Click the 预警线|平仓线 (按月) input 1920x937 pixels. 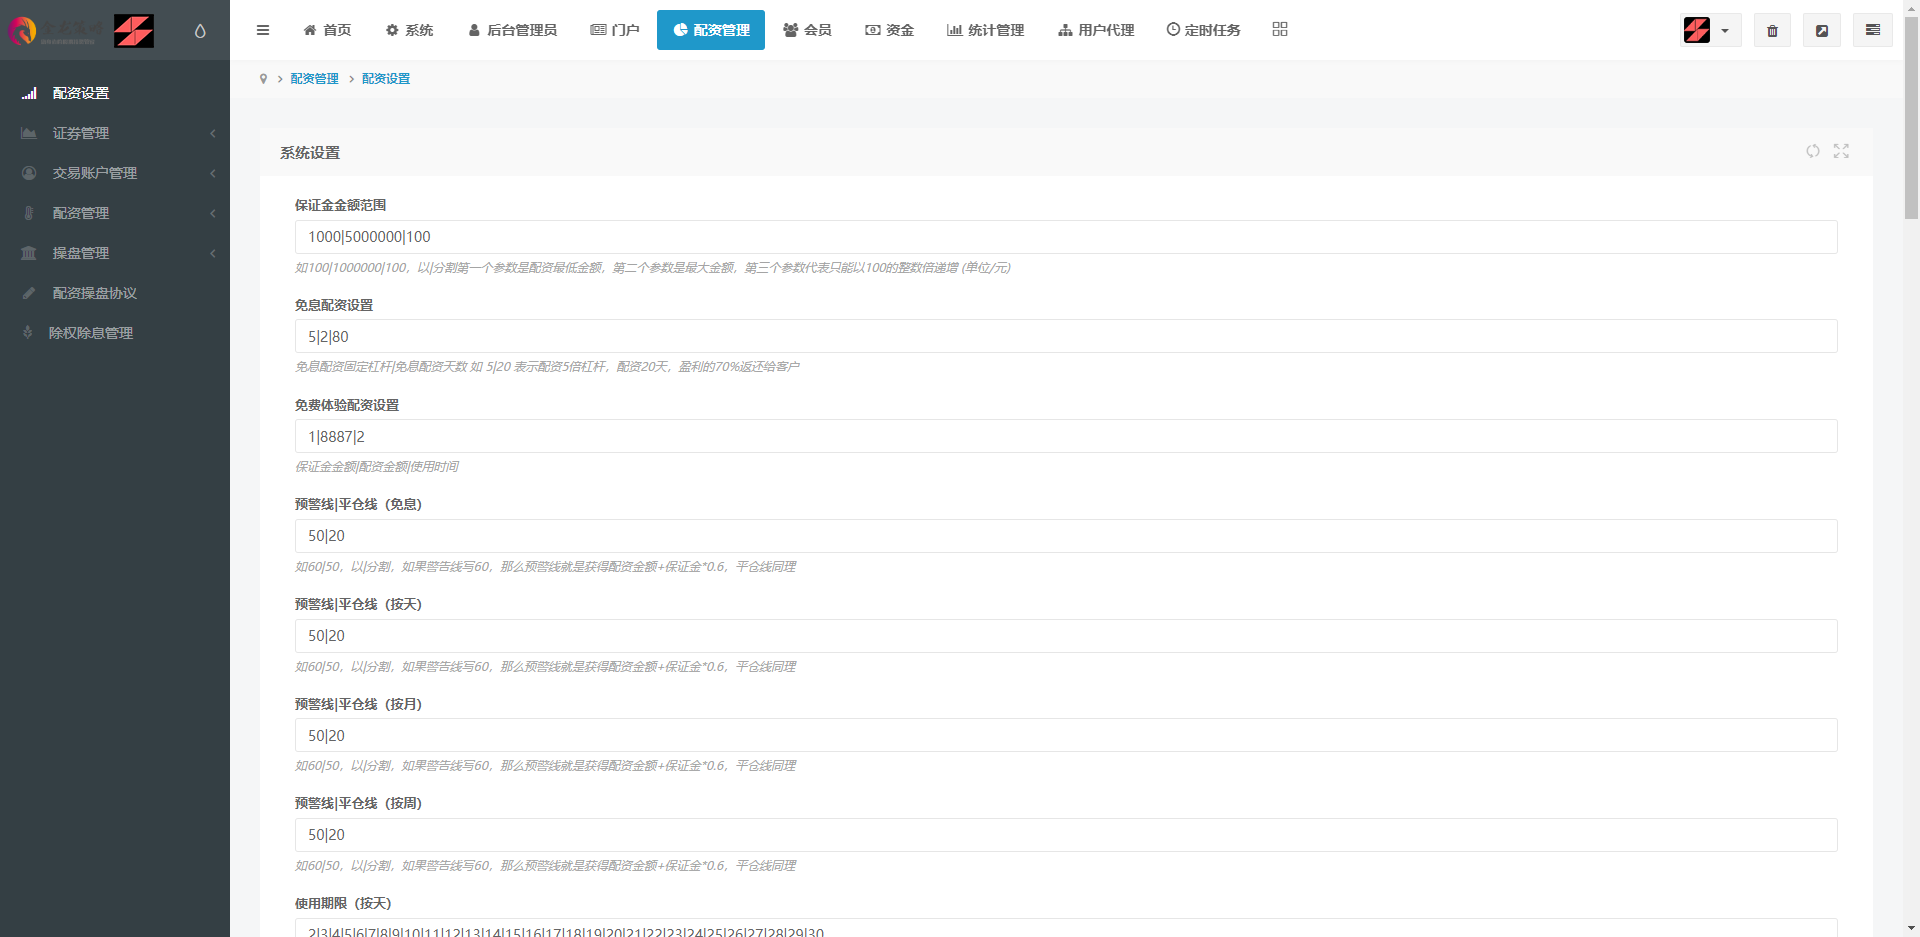click(x=1066, y=735)
